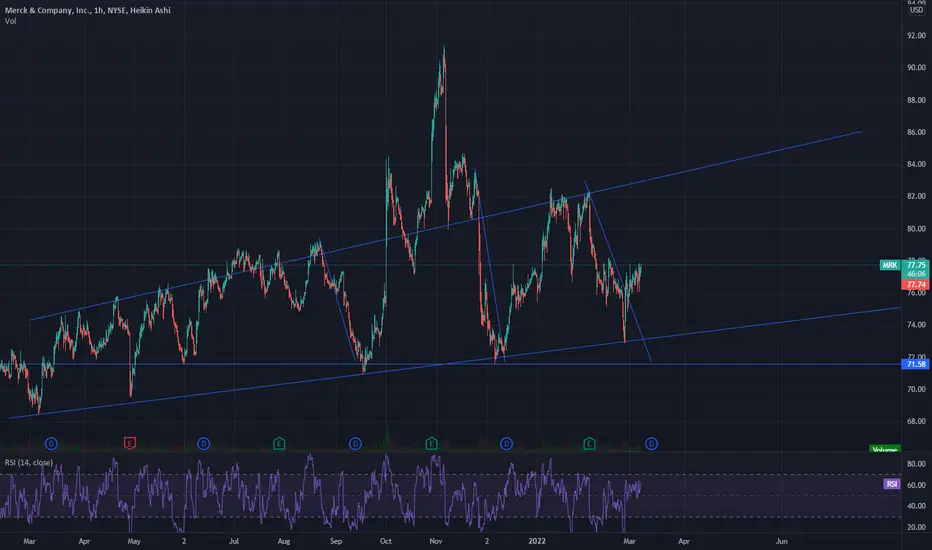Click the green Volume label
The height and width of the screenshot is (550, 932).
point(884,449)
